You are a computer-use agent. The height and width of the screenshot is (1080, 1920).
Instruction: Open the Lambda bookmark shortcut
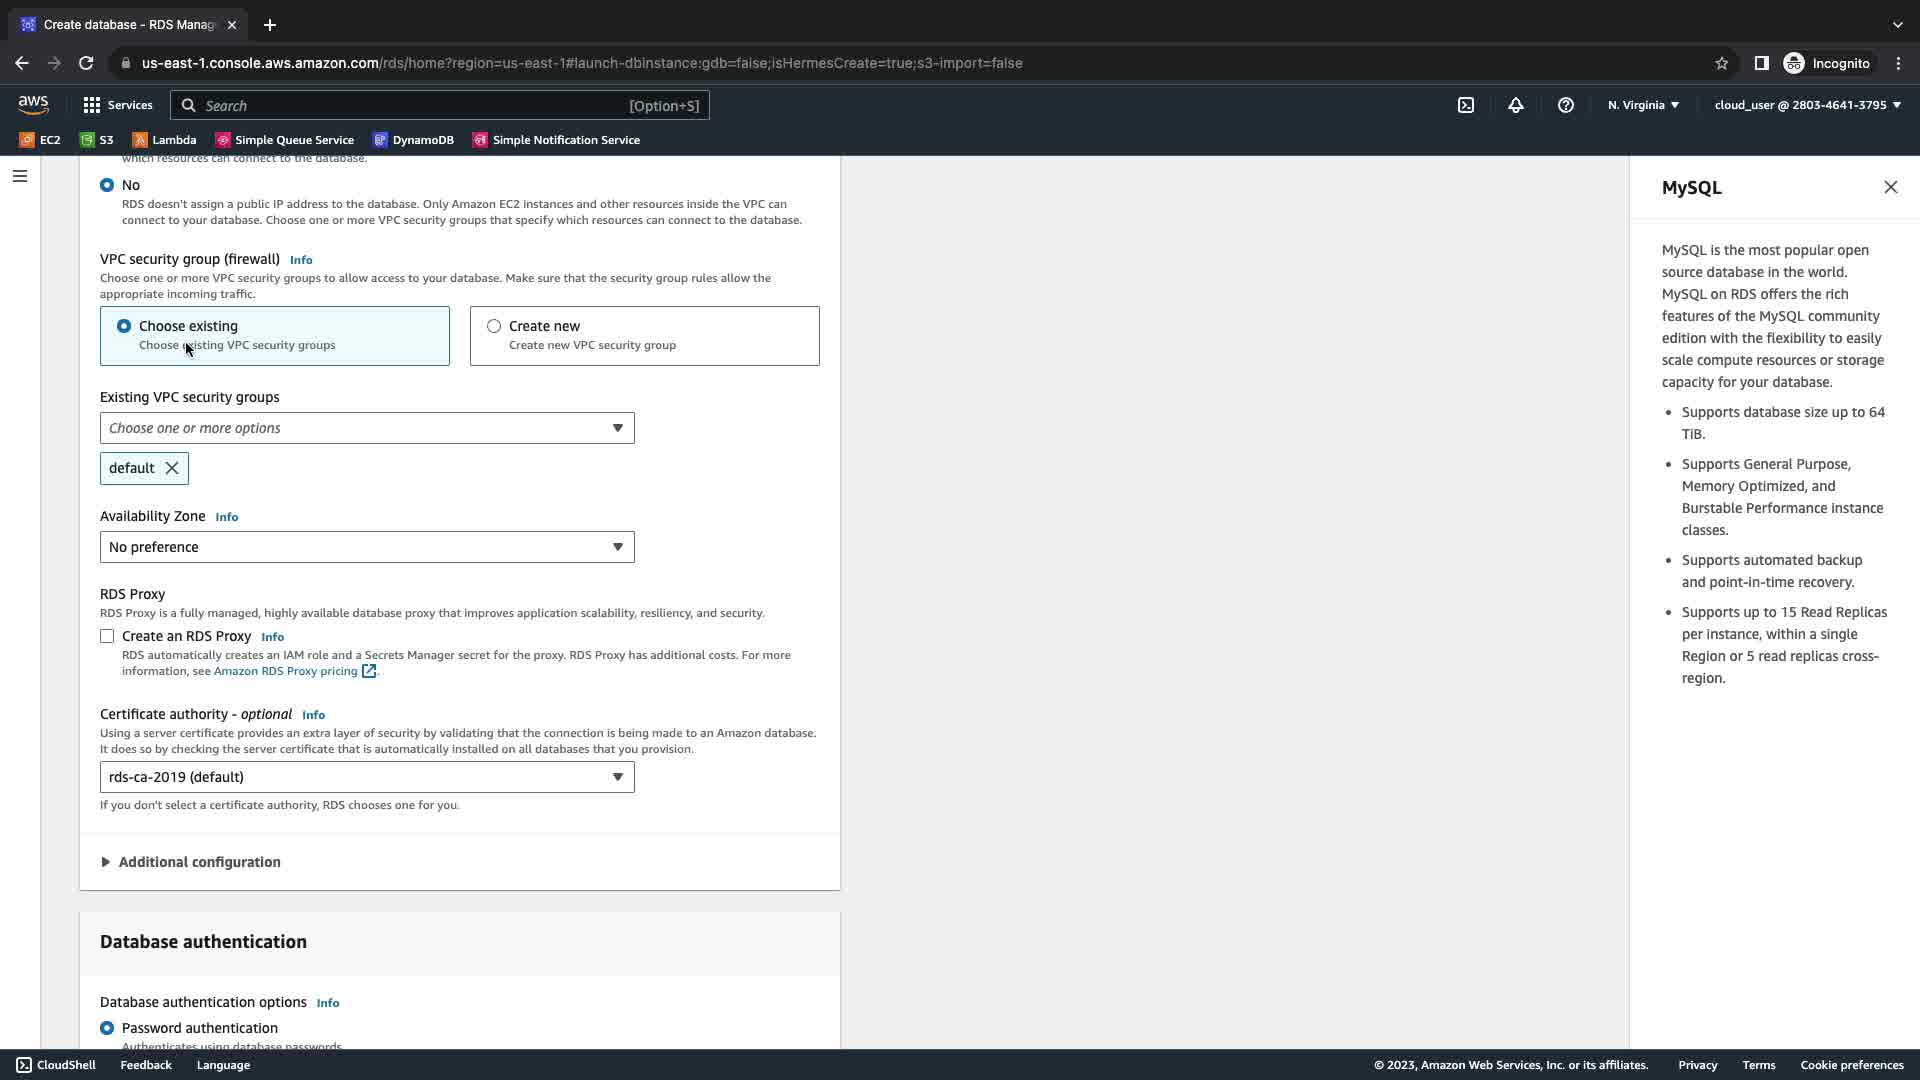coord(165,140)
